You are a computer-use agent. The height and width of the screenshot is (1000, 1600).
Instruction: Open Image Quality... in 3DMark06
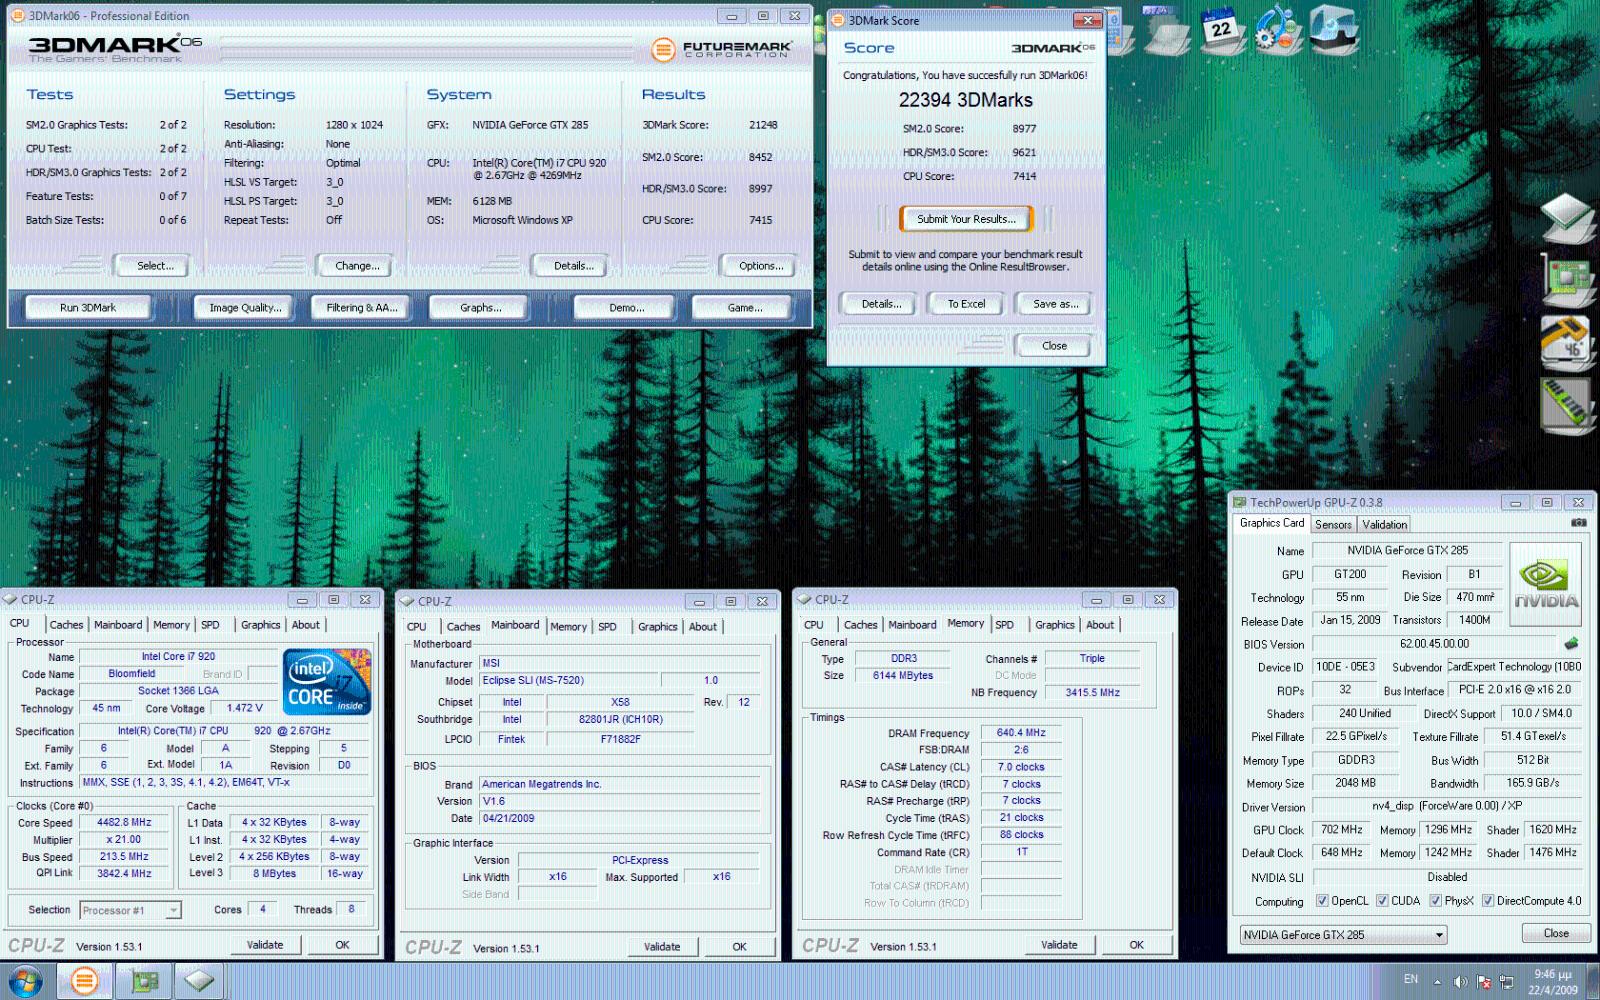245,307
